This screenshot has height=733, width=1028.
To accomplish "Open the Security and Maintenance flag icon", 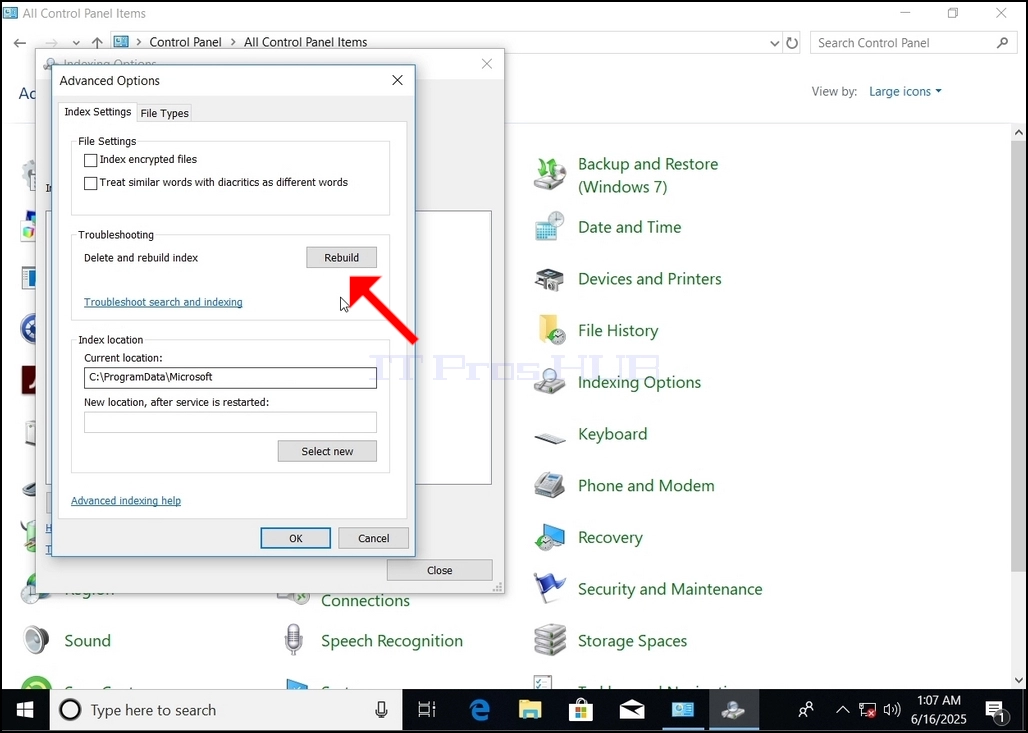I will click(549, 588).
